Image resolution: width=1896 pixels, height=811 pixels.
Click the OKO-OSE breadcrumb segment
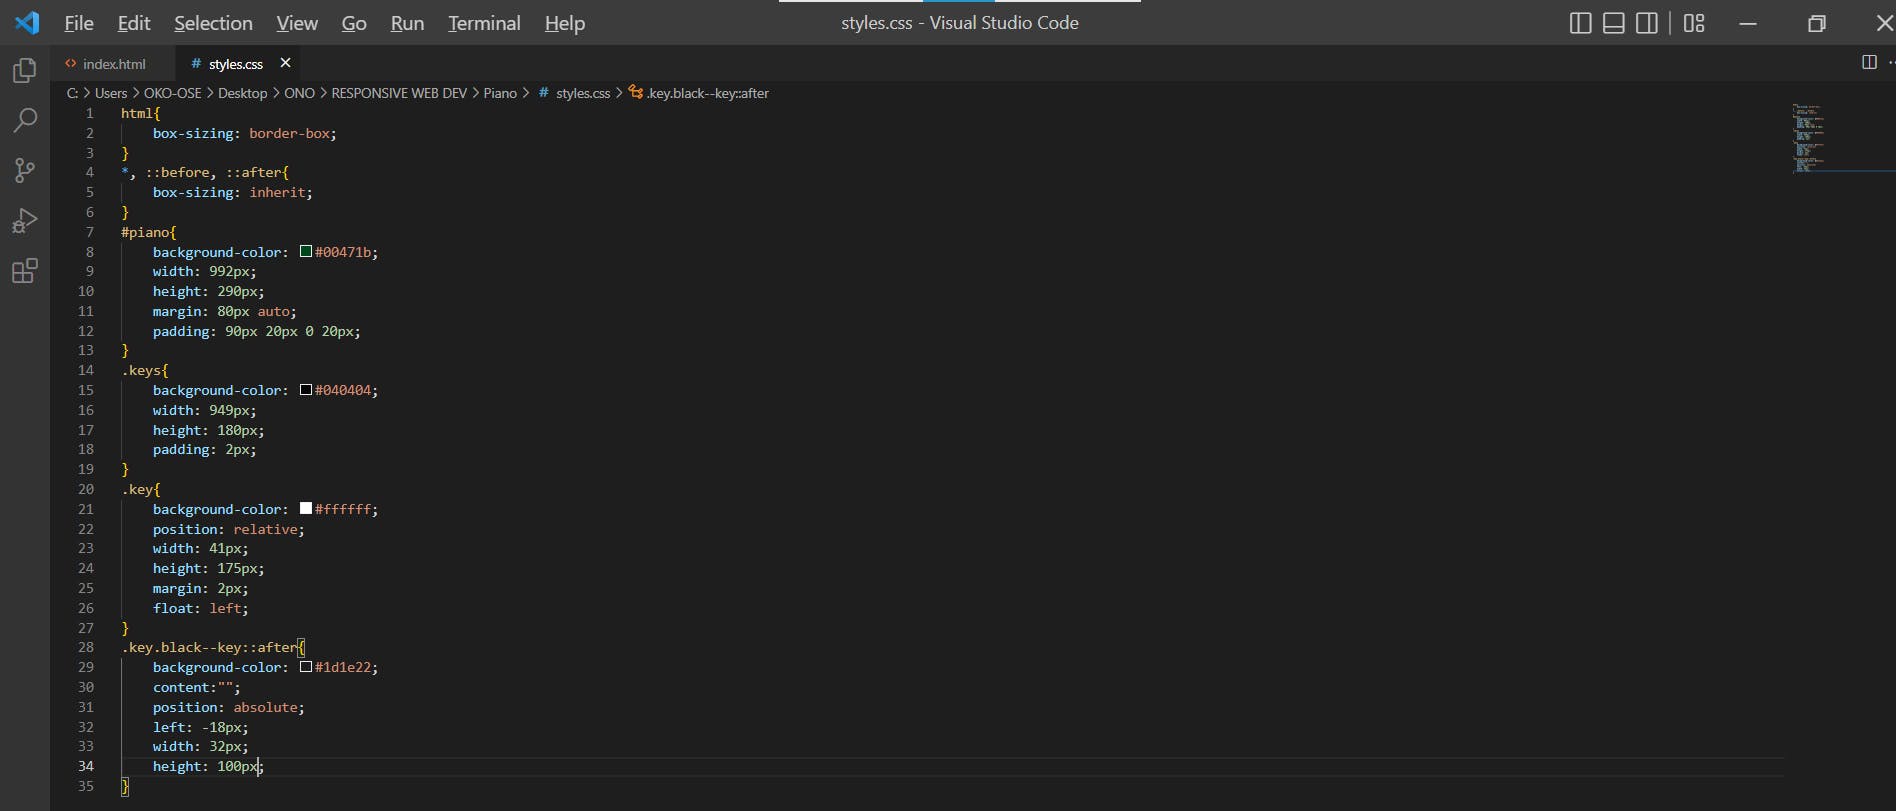pyautogui.click(x=173, y=93)
